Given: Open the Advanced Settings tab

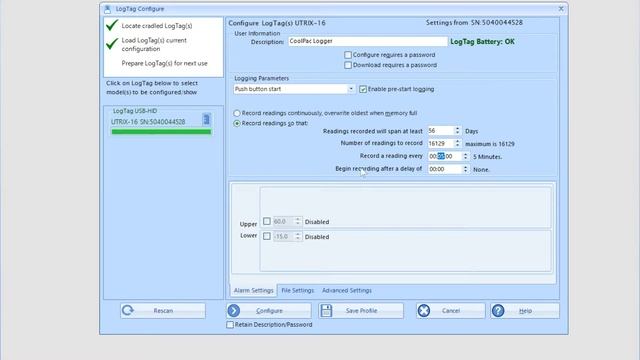Looking at the screenshot, I should [347, 290].
